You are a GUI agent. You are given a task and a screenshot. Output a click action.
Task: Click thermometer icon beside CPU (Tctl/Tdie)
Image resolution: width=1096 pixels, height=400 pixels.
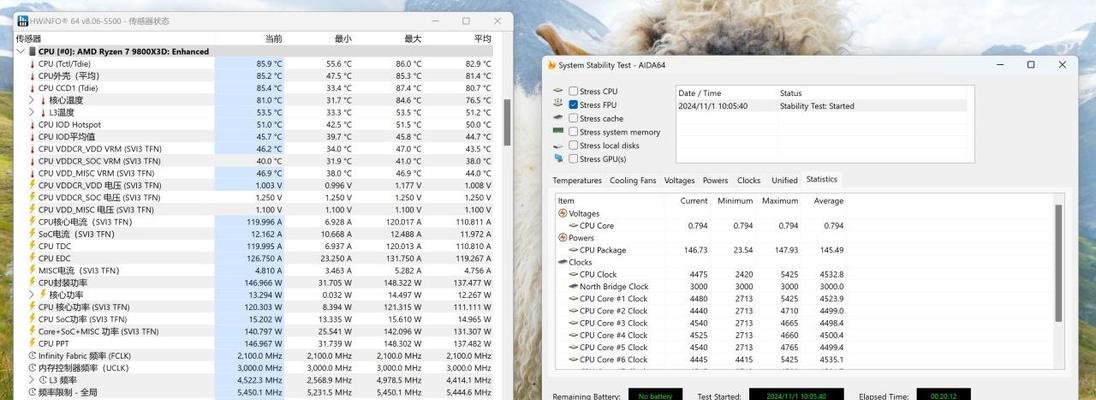pyautogui.click(x=32, y=64)
